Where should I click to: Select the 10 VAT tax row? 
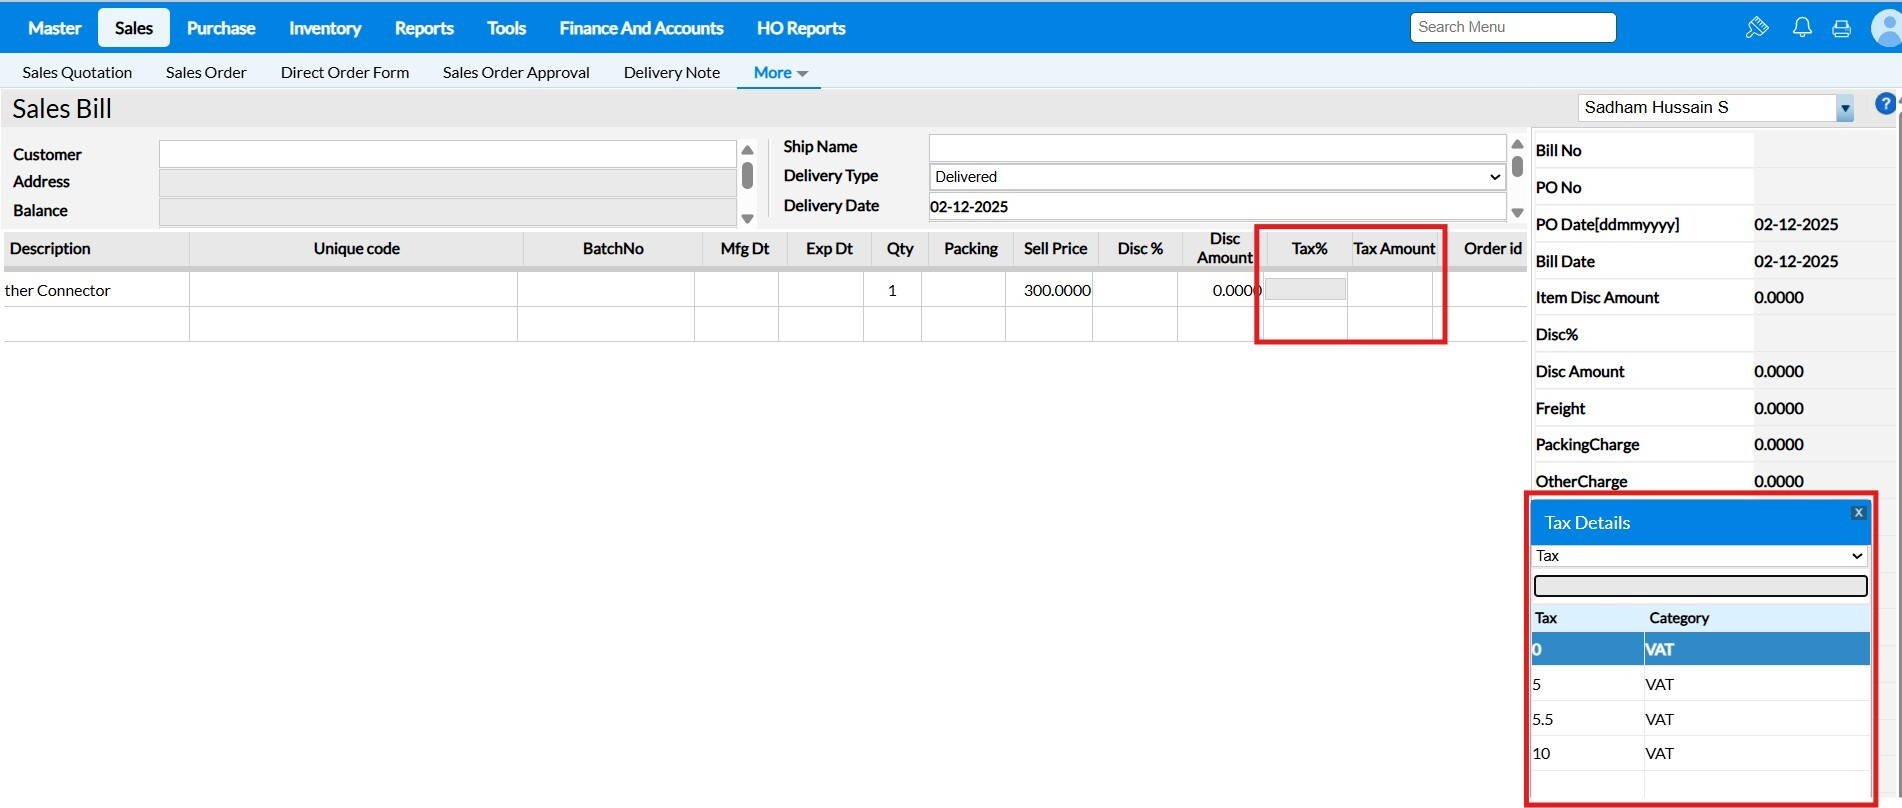click(1700, 753)
